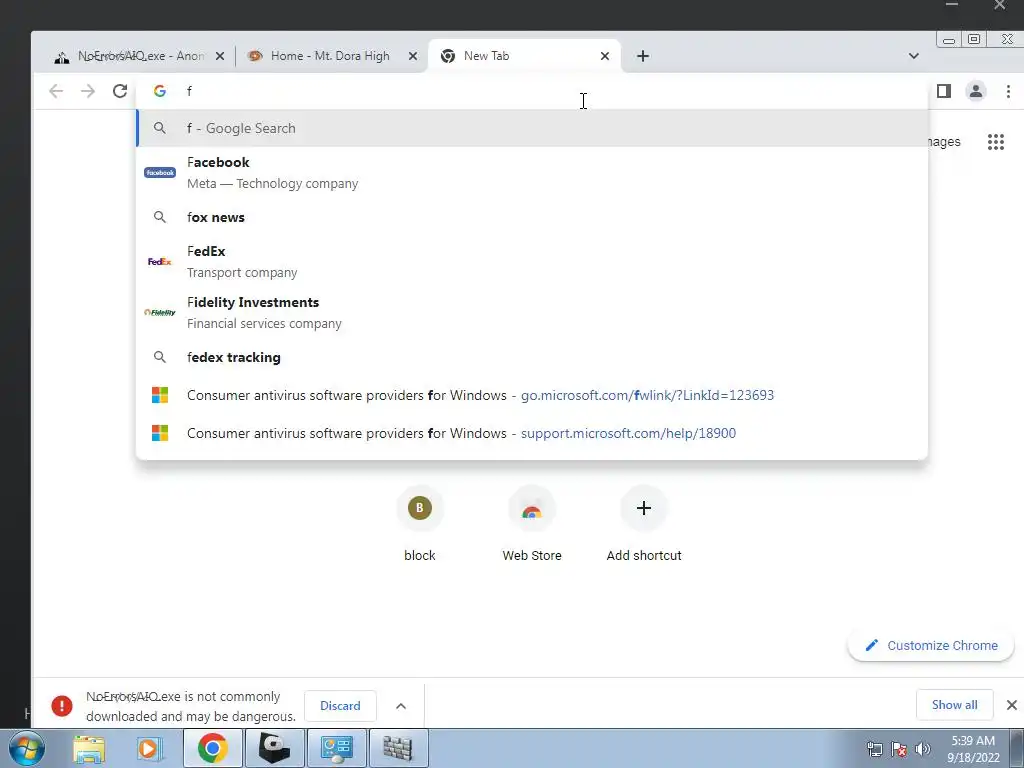Click the Images link on Google page

coord(944,142)
